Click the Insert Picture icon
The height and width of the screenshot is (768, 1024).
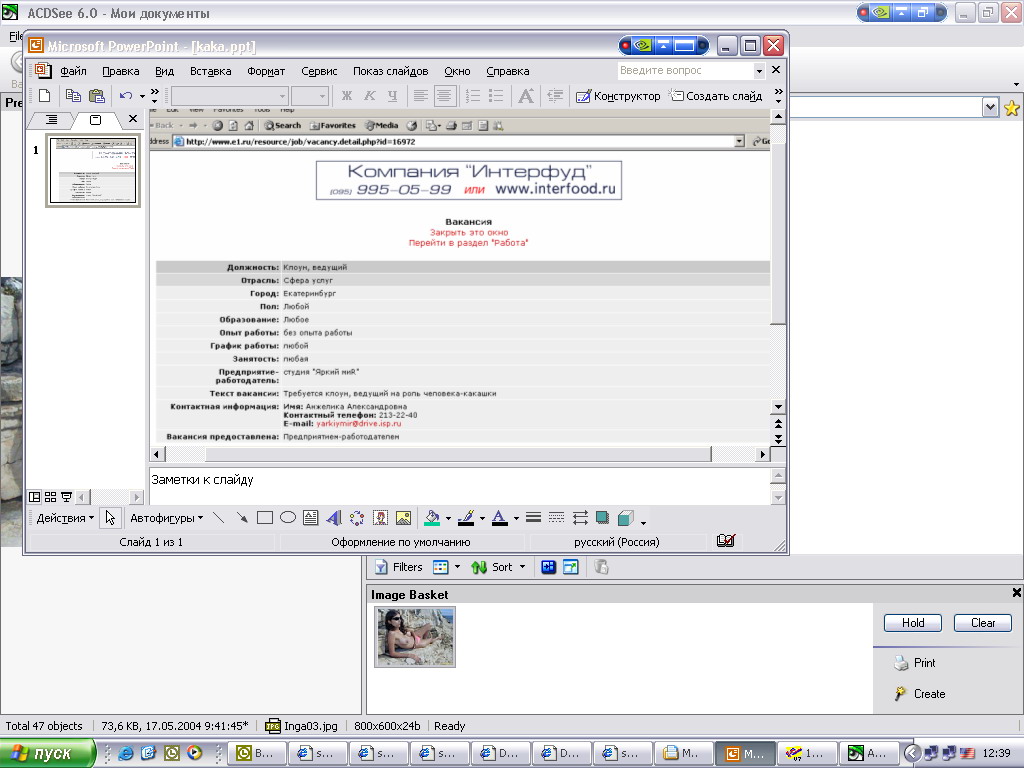(403, 518)
